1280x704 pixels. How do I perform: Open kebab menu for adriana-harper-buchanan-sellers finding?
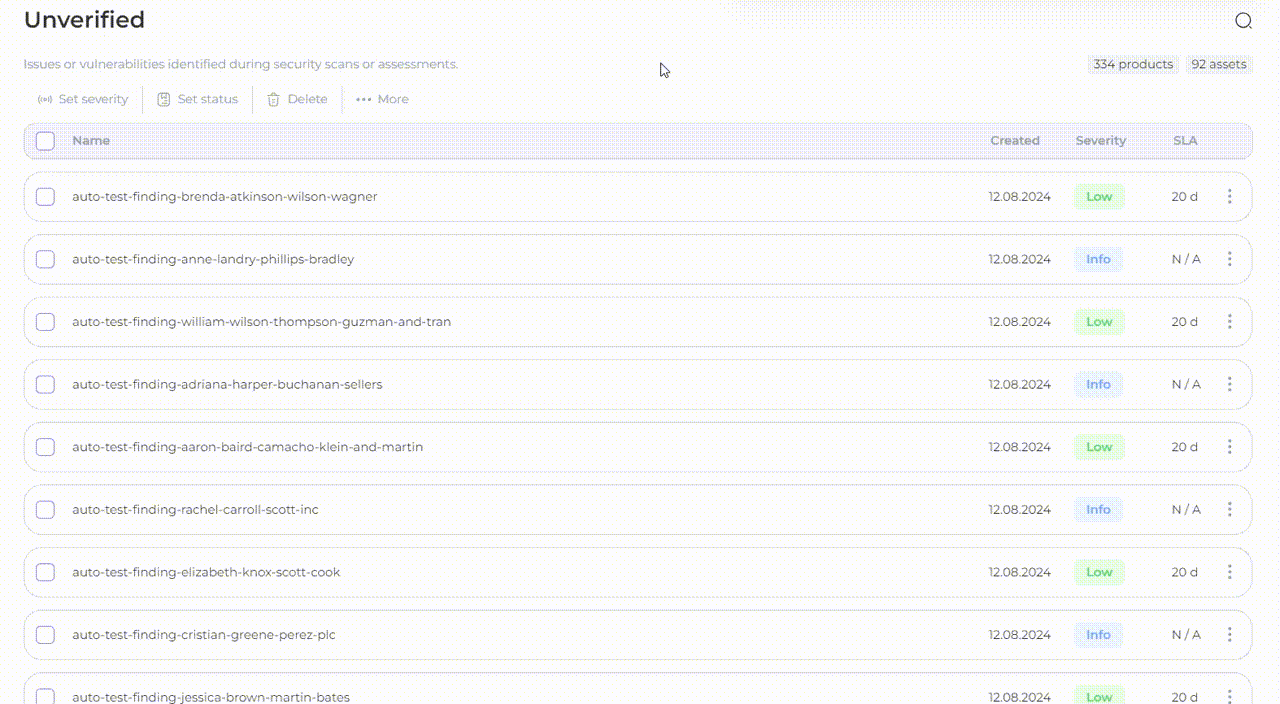1229,384
